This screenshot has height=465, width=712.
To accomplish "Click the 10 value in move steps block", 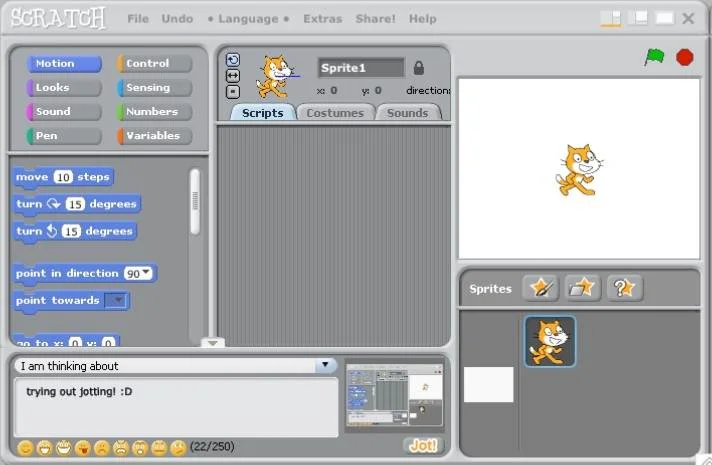I will (63, 177).
